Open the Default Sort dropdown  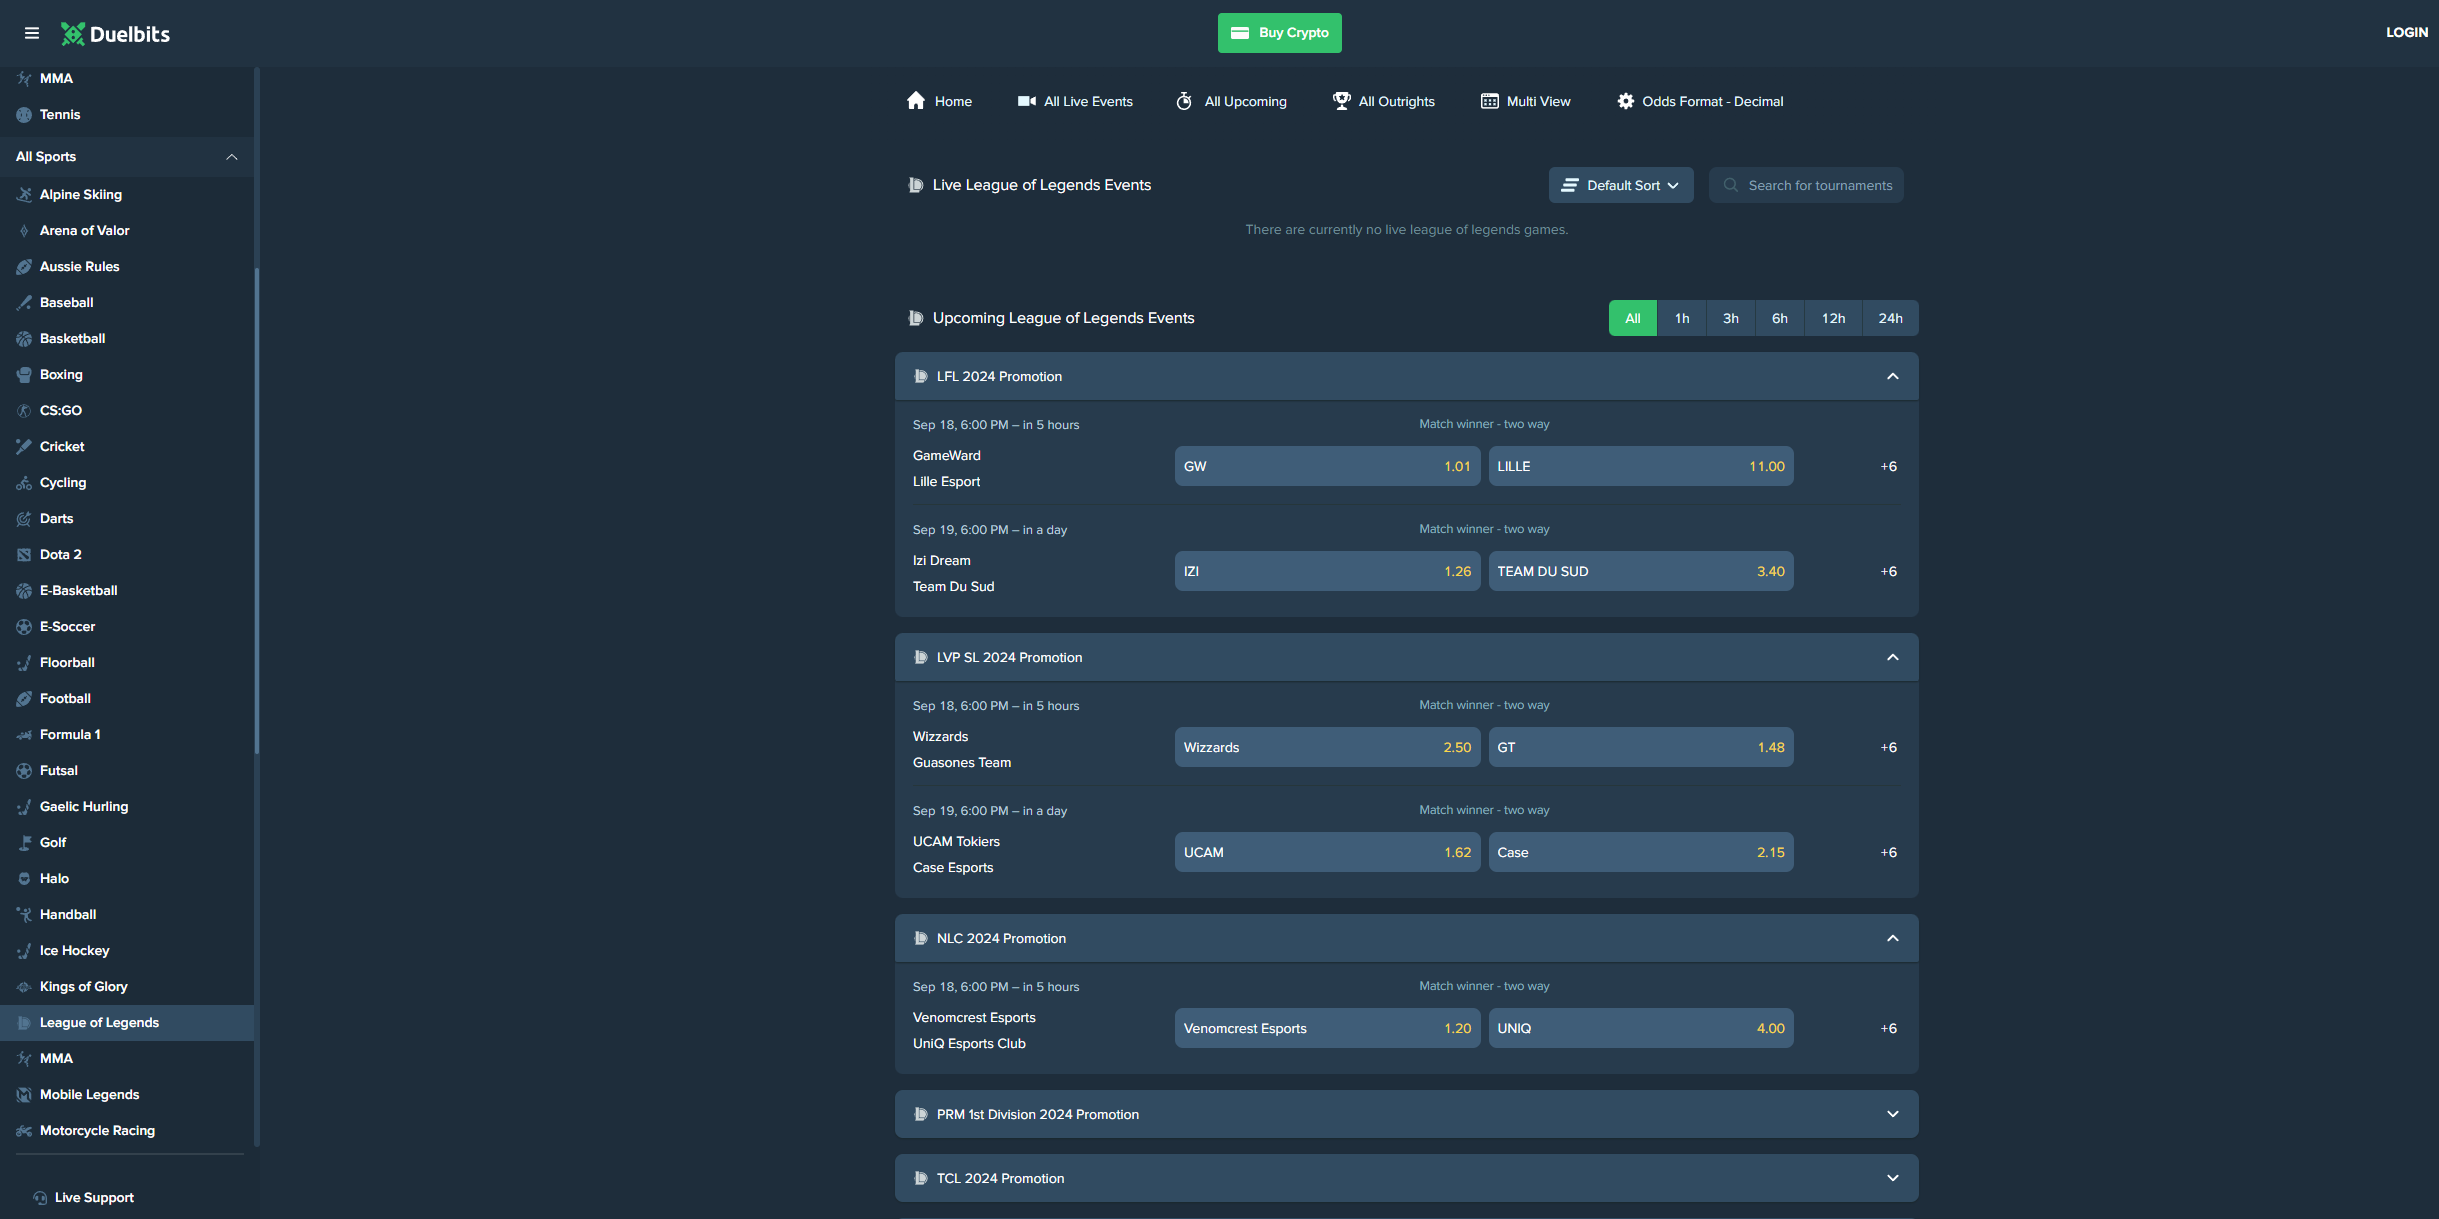[1621, 185]
